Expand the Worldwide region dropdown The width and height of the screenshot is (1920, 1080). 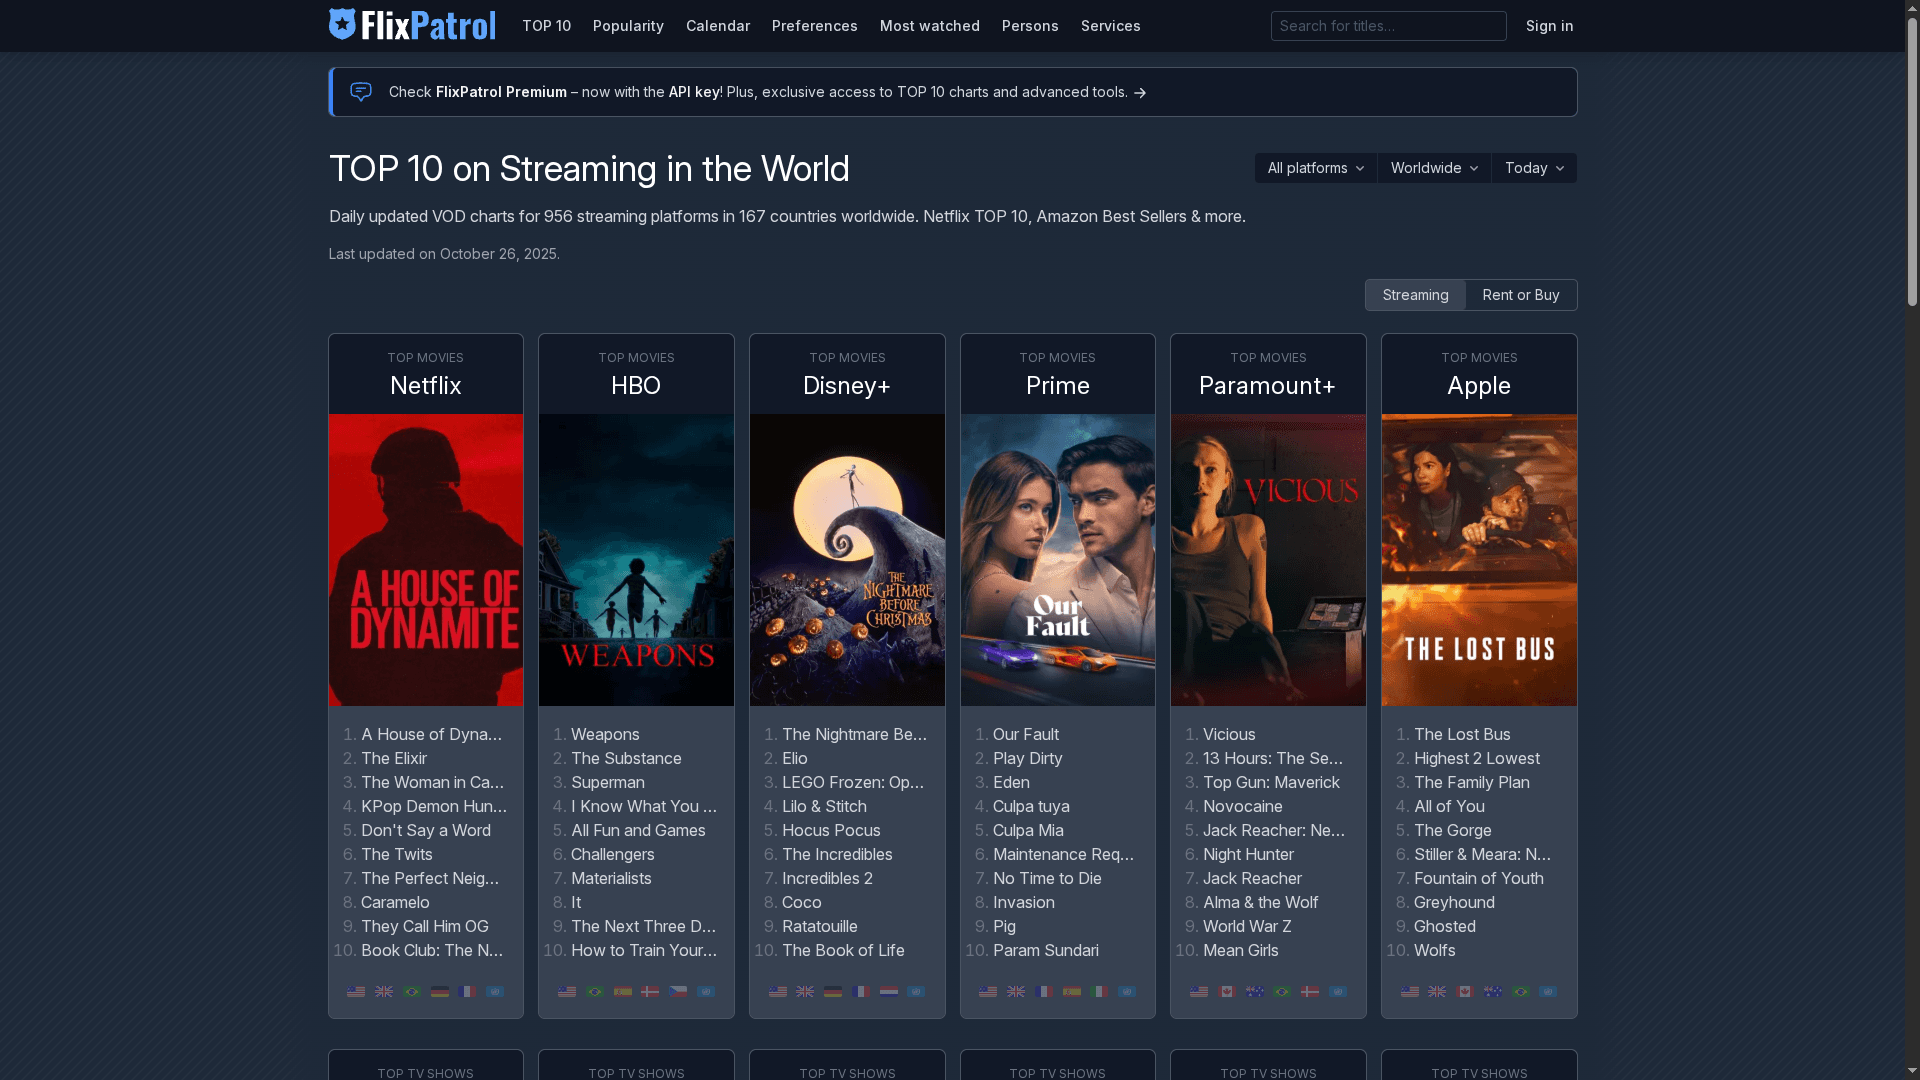(x=1434, y=168)
